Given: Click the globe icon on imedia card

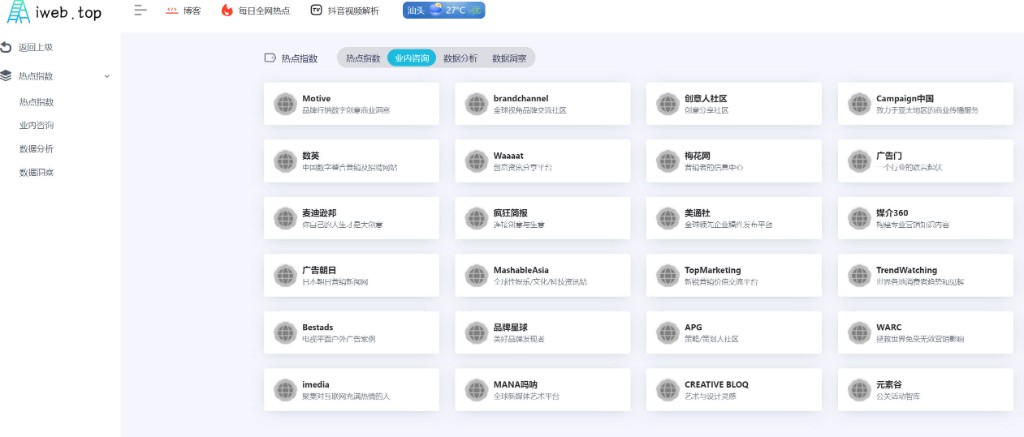Looking at the screenshot, I should pyautogui.click(x=285, y=390).
